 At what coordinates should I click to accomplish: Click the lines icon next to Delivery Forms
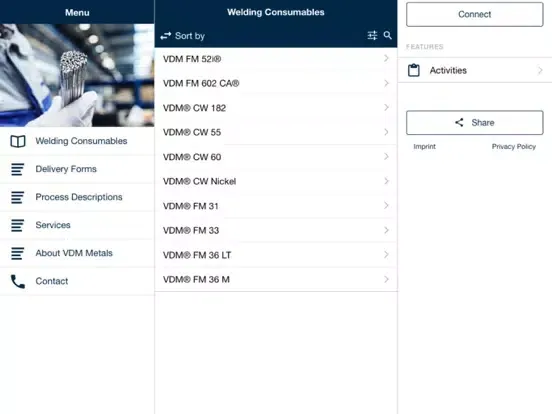(17, 169)
